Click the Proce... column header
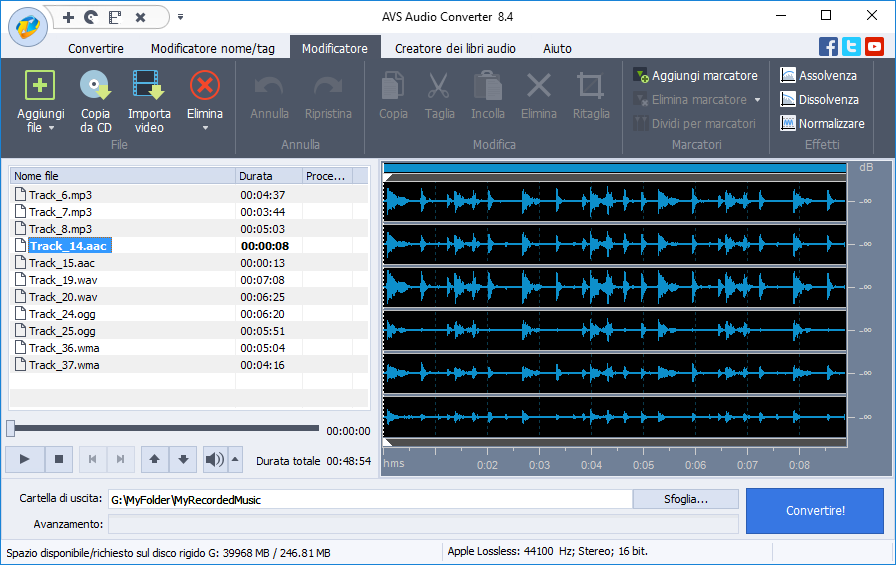 (x=327, y=176)
